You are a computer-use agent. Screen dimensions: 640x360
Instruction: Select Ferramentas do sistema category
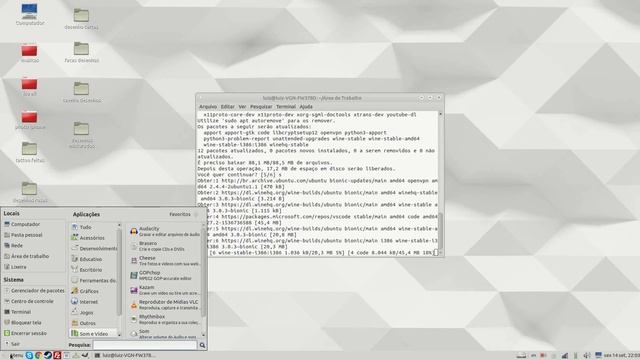(x=93, y=280)
